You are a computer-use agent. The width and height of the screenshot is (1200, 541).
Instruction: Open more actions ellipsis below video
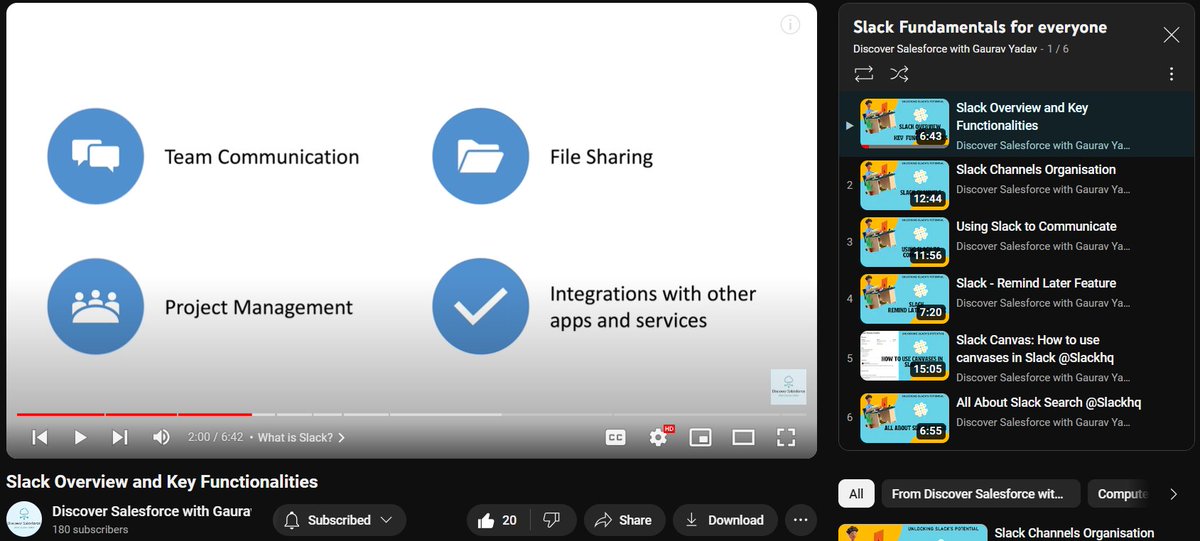pyautogui.click(x=799, y=520)
